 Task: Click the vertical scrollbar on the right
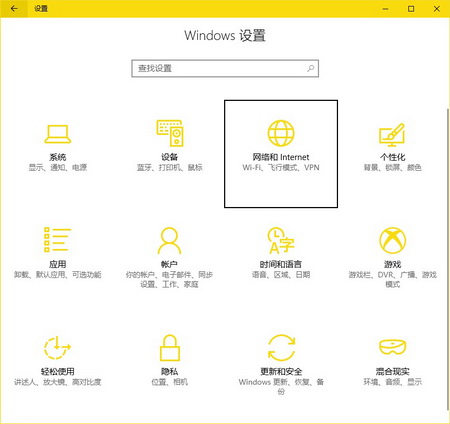(x=448, y=259)
